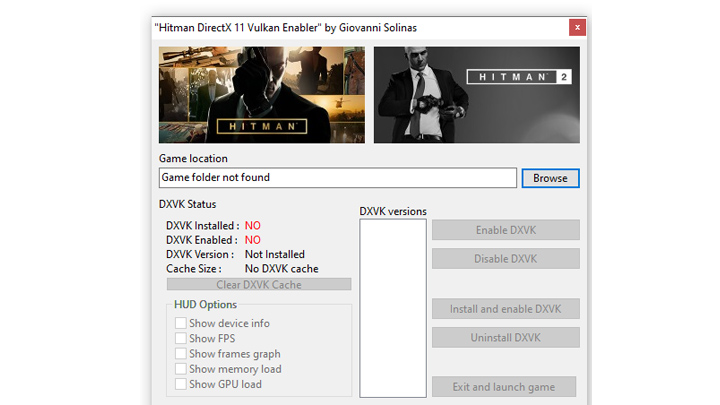Toggle the Show device info checkbox
The image size is (720, 405).
tap(180, 323)
